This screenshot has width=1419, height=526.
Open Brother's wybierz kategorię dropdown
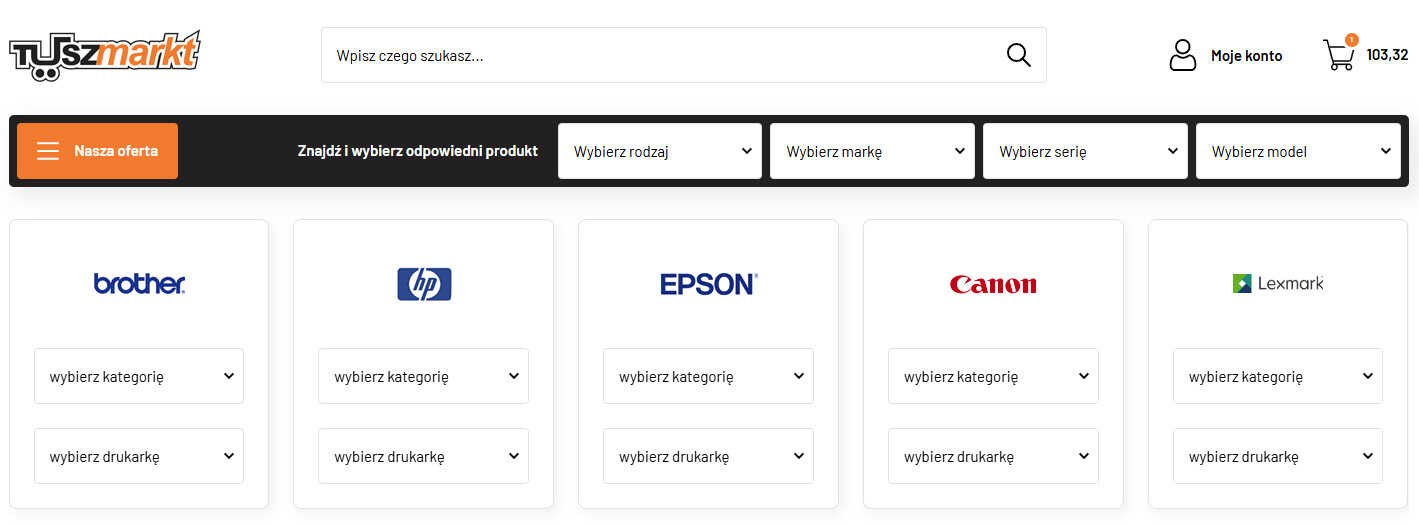tap(139, 376)
